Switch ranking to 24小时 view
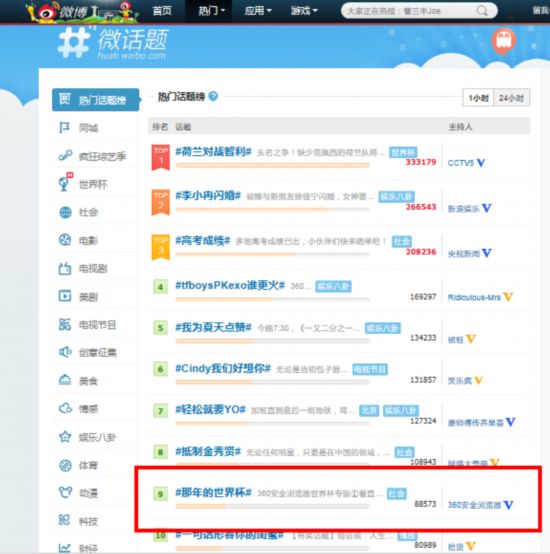 [511, 98]
